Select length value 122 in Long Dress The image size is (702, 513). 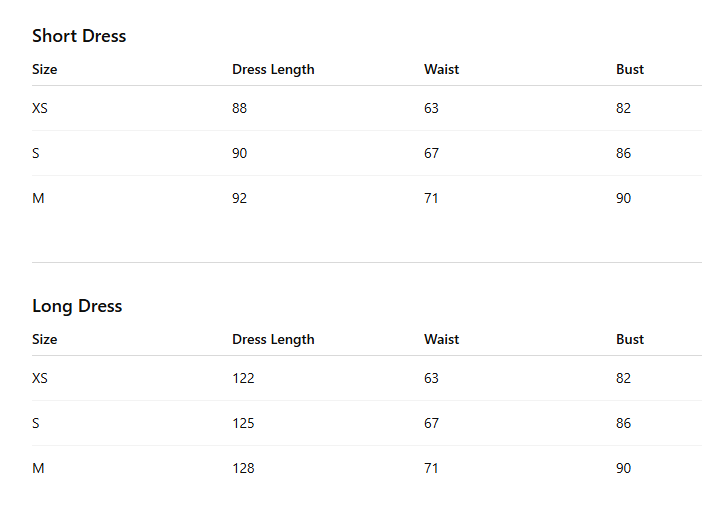click(x=243, y=378)
